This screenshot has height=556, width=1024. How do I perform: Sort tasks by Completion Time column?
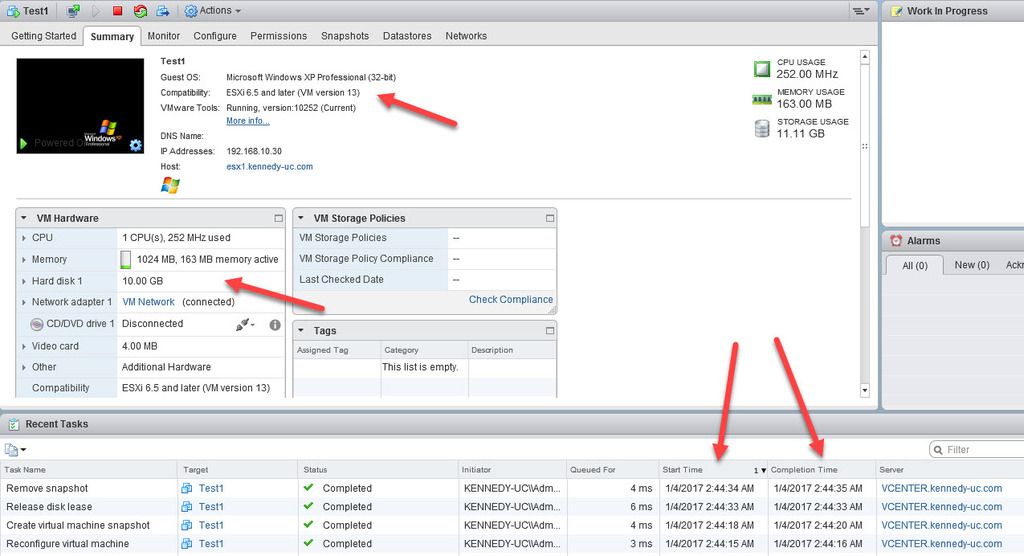click(822, 470)
